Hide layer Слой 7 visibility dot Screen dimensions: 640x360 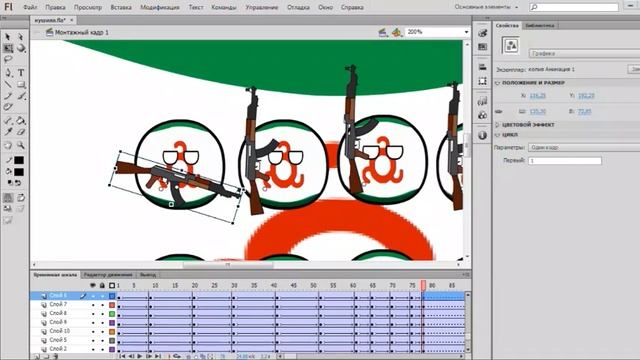93,305
